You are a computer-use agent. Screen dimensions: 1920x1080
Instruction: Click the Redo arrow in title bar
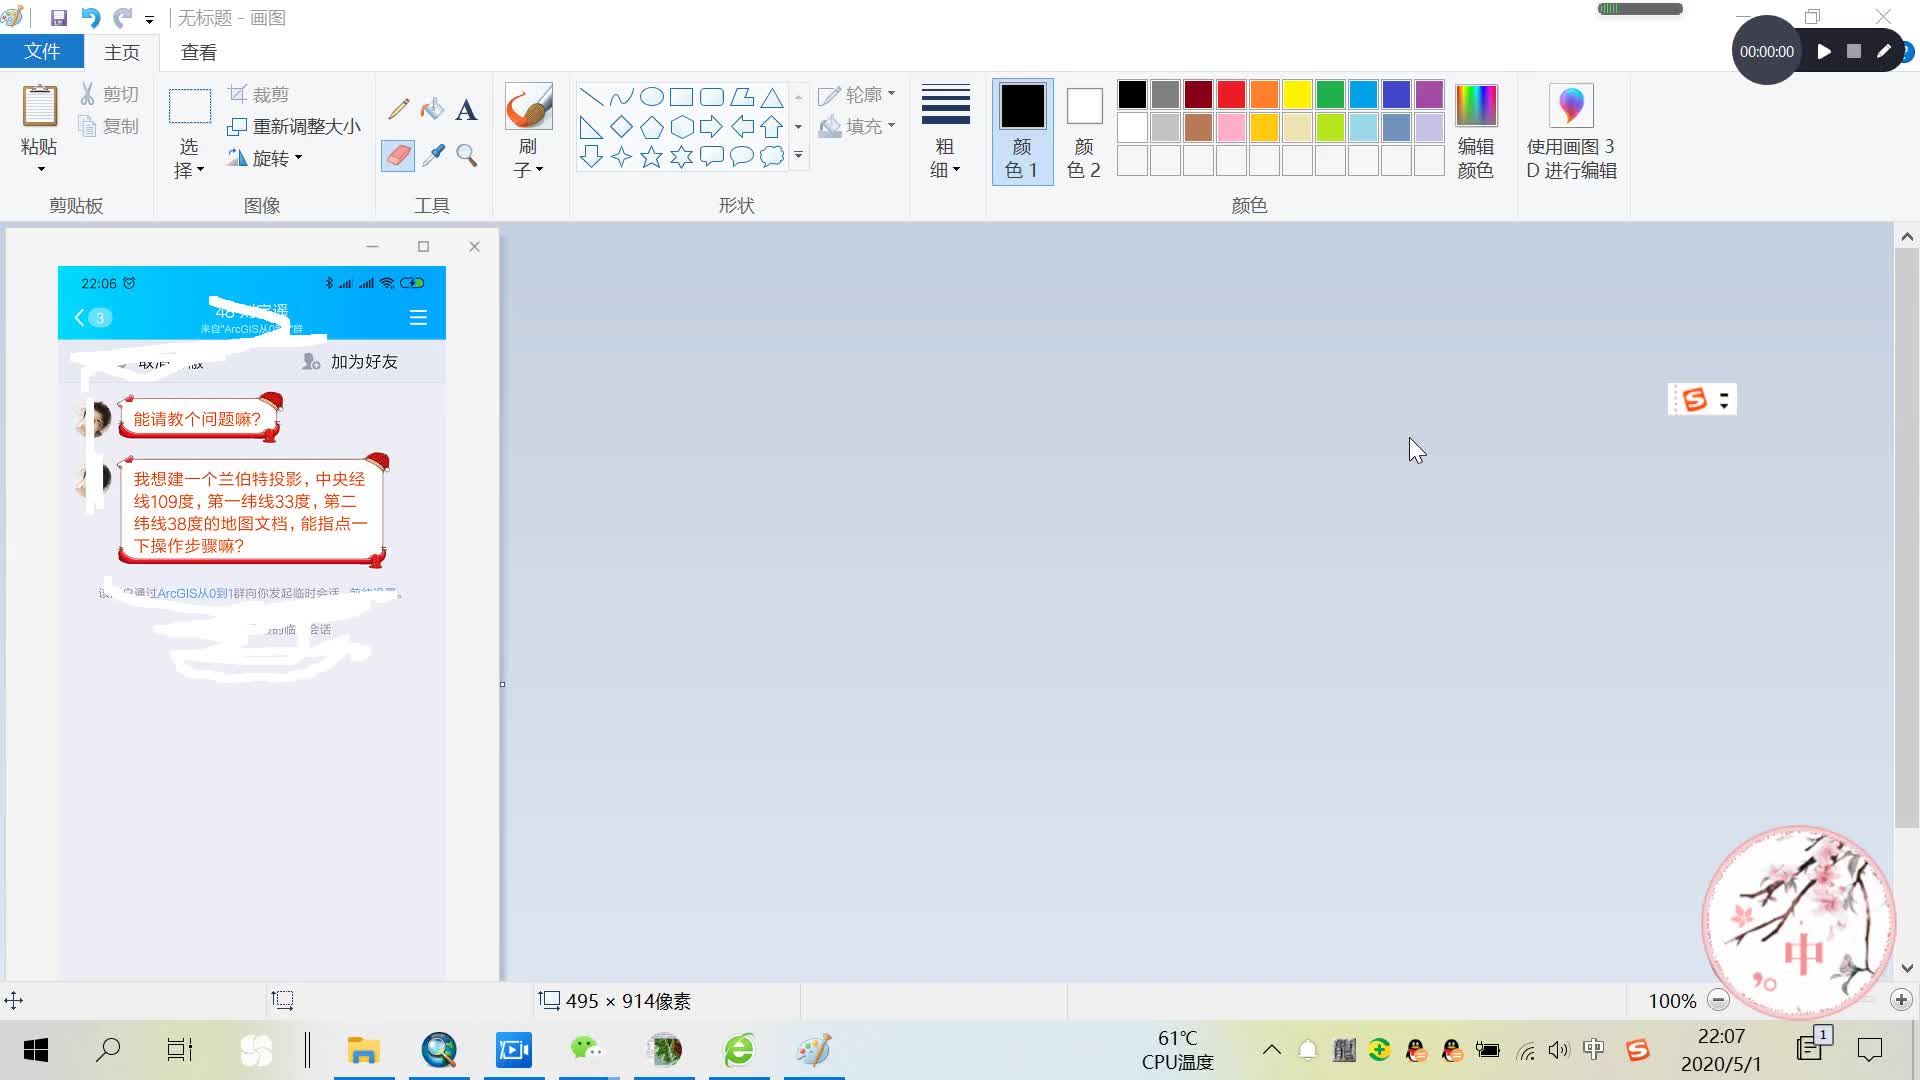point(122,18)
